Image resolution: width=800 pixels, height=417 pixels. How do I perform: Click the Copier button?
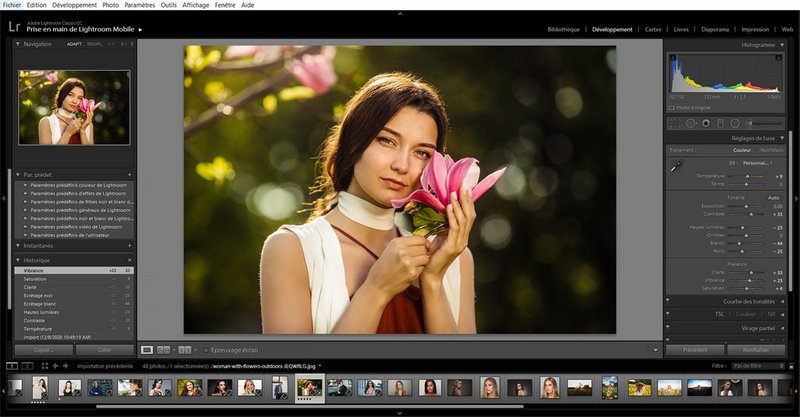coord(43,350)
